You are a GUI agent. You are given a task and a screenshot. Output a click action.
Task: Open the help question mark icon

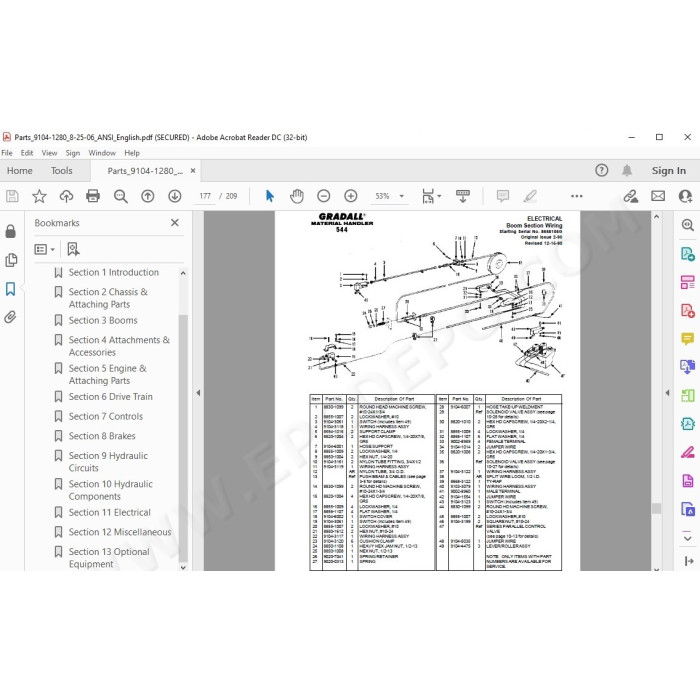[x=601, y=170]
